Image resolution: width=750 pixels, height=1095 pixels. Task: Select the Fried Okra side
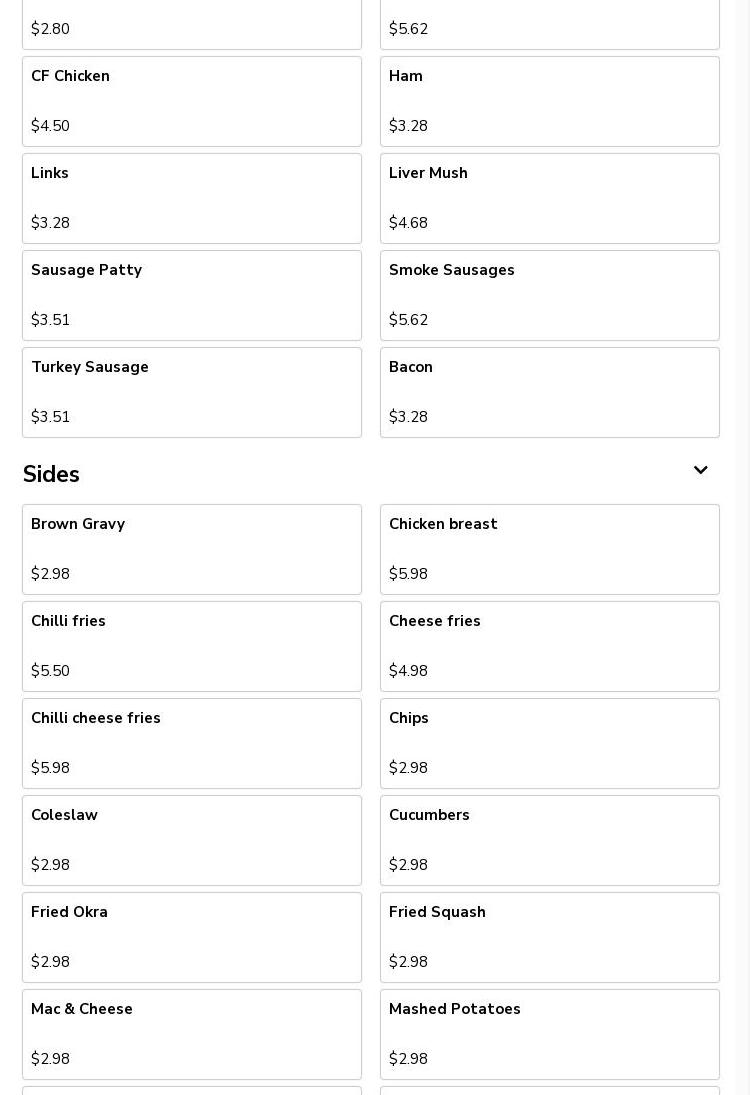[x=192, y=937]
